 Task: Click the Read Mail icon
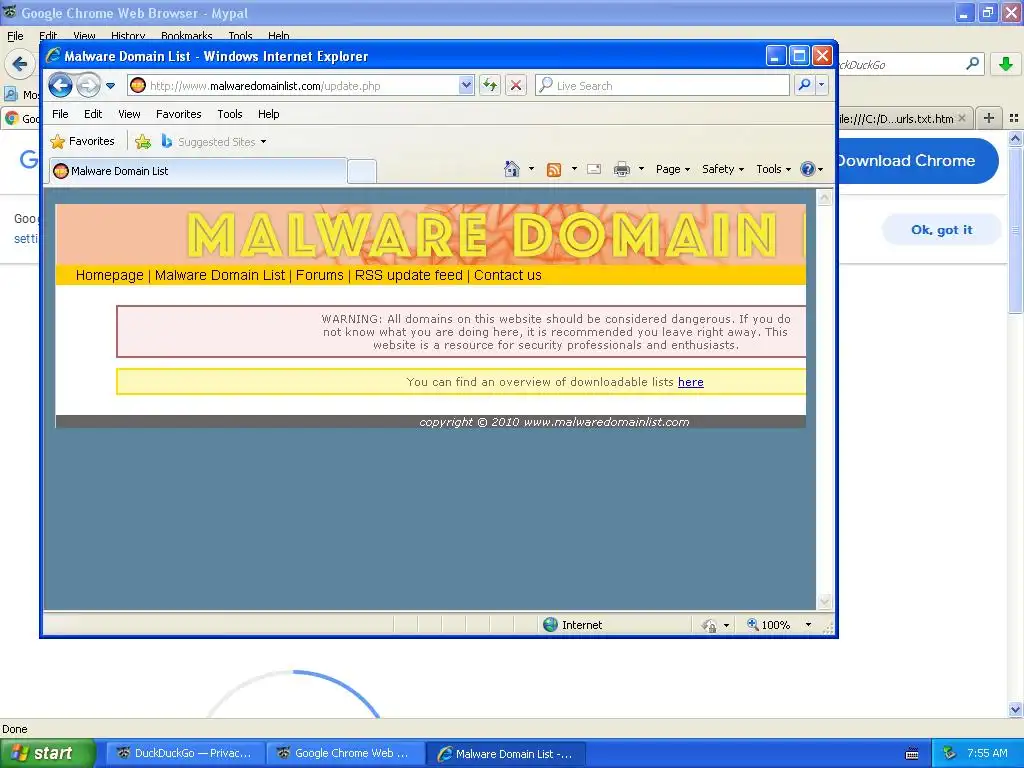coord(594,170)
